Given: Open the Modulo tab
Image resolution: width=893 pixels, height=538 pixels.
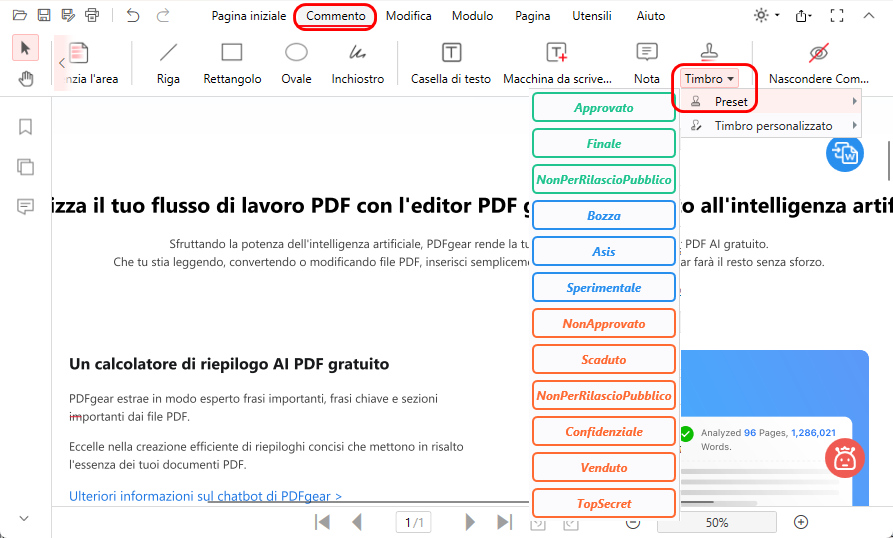Looking at the screenshot, I should 472,16.
